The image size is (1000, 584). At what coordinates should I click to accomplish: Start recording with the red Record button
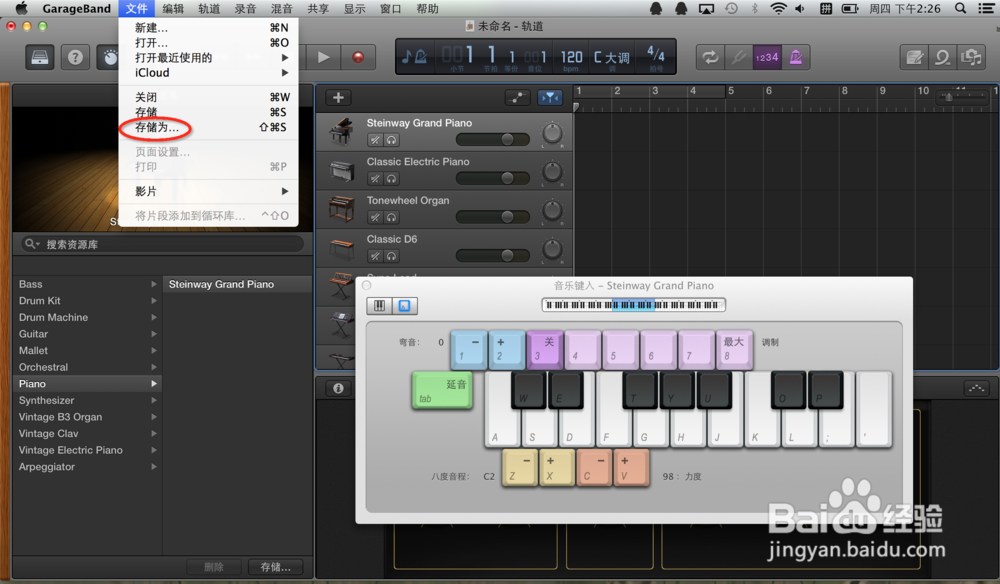tap(358, 57)
